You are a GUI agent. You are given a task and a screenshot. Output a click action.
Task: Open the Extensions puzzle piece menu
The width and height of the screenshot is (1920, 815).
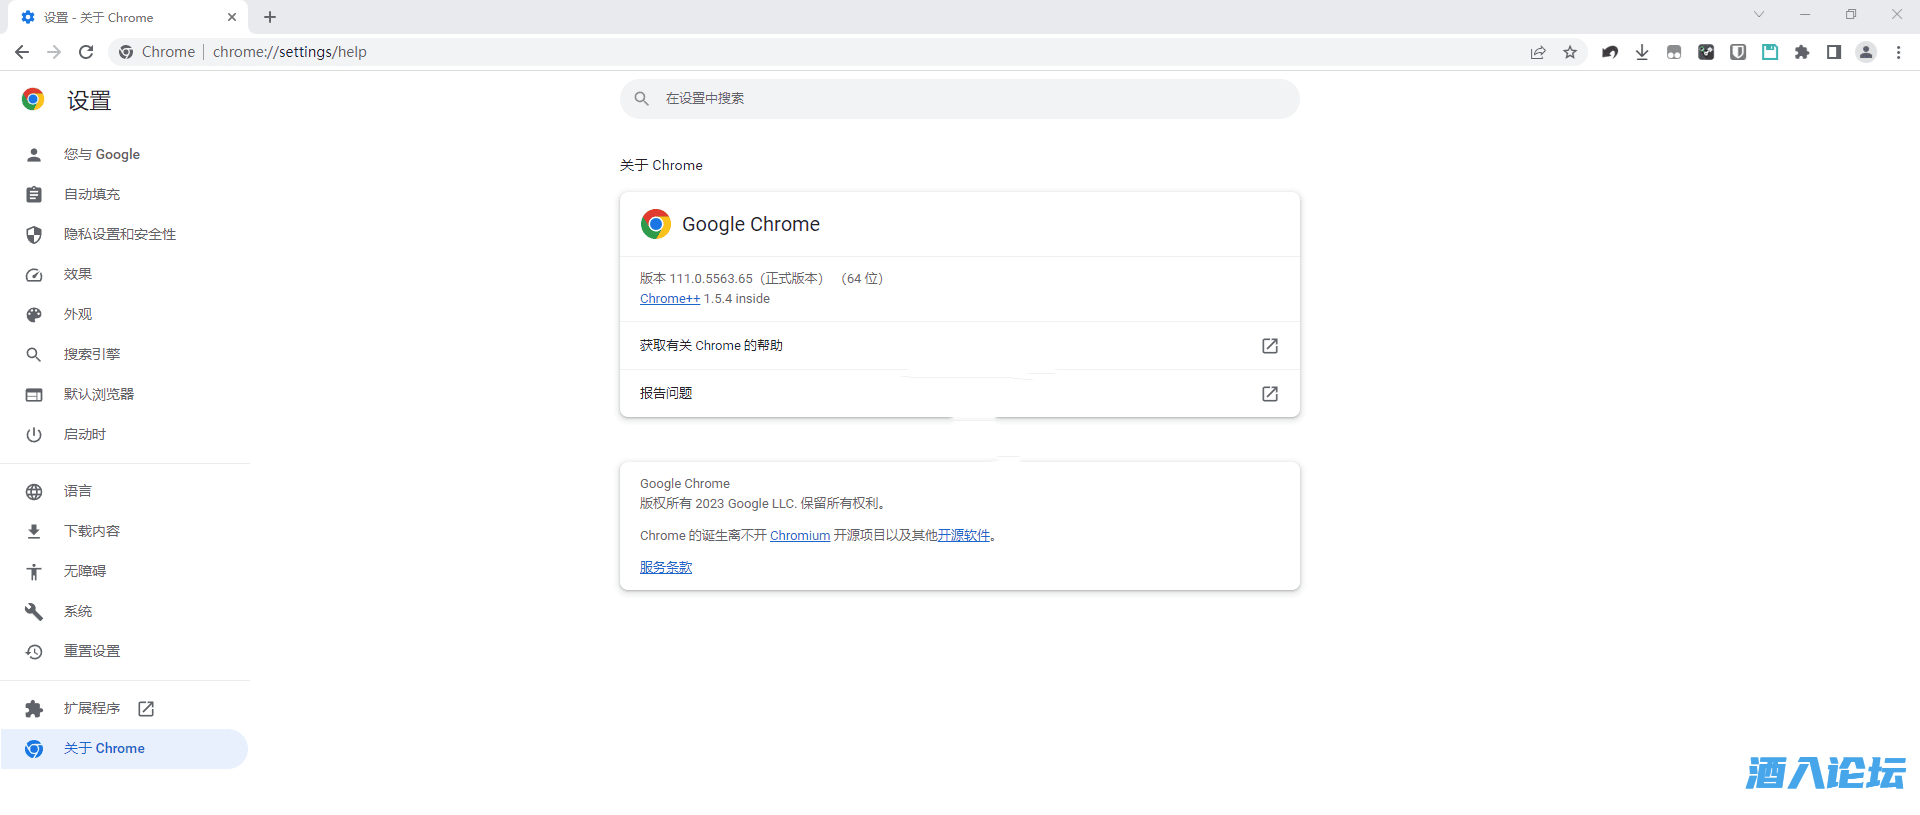[1802, 52]
